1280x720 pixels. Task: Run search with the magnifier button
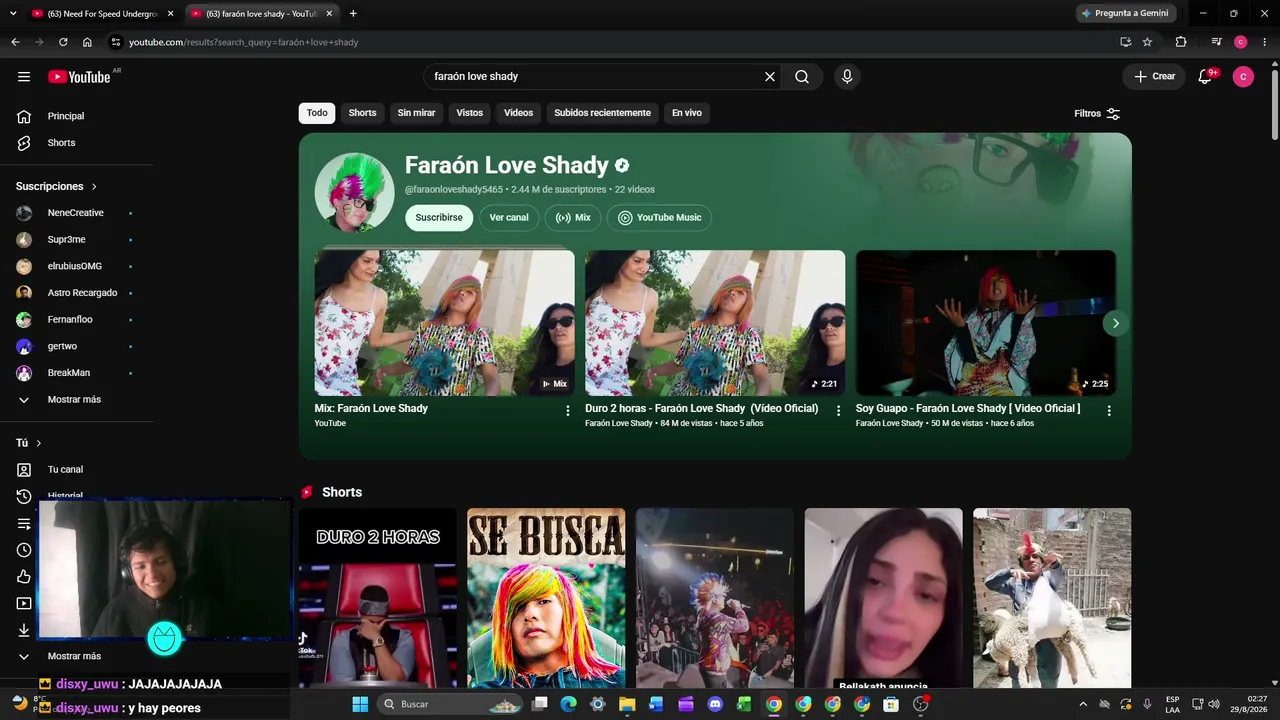[x=802, y=77]
